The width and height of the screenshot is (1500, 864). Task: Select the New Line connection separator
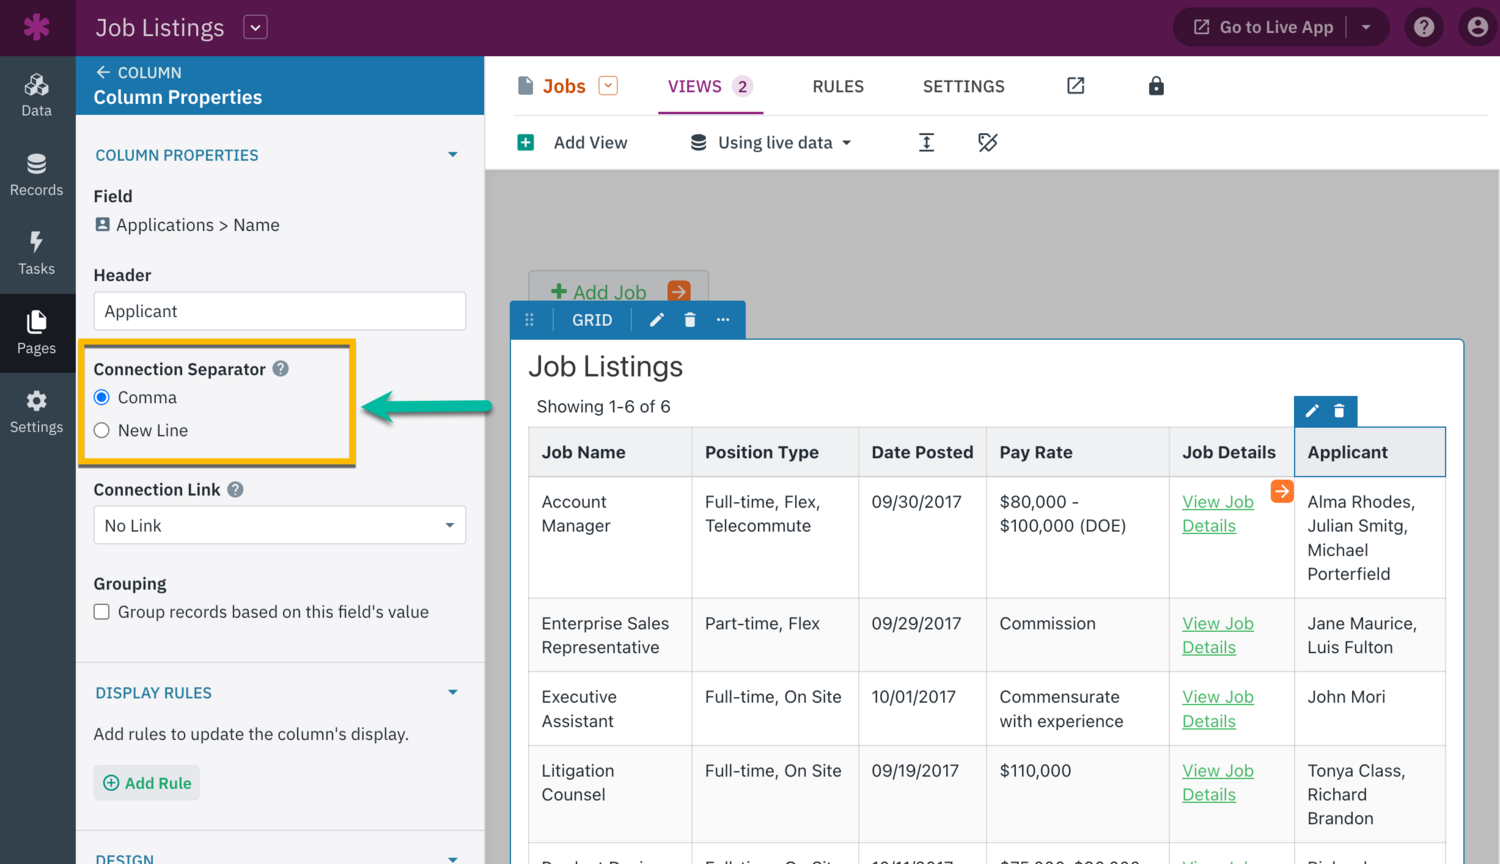(102, 431)
